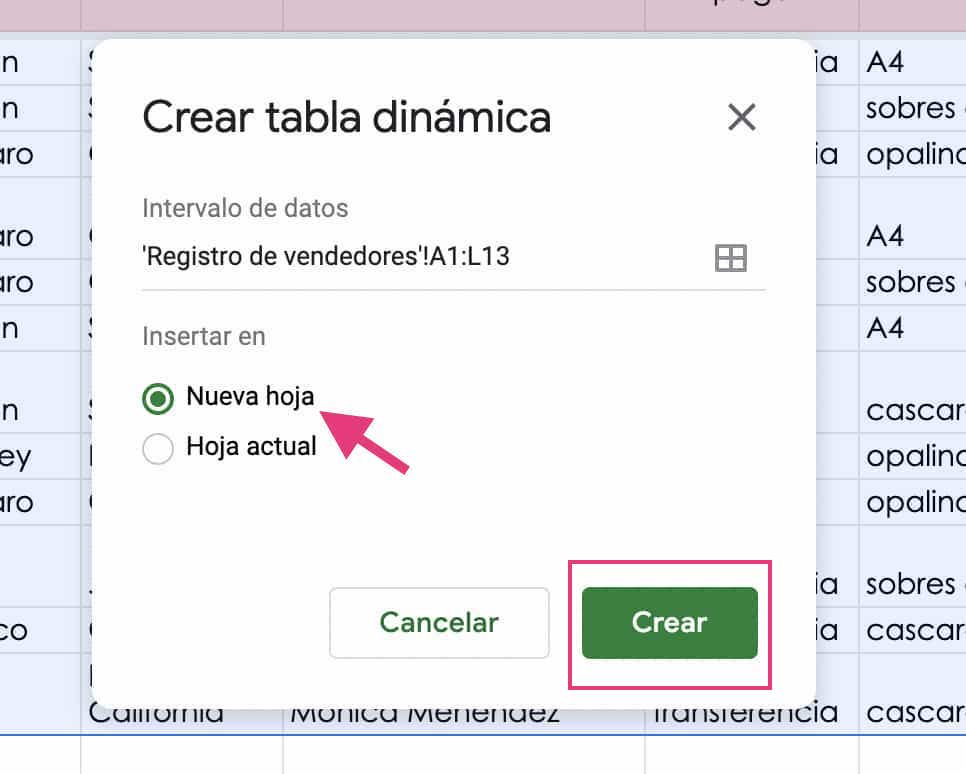
Task: Edit the Intervalo de datos range field
Action: (x=350, y=256)
